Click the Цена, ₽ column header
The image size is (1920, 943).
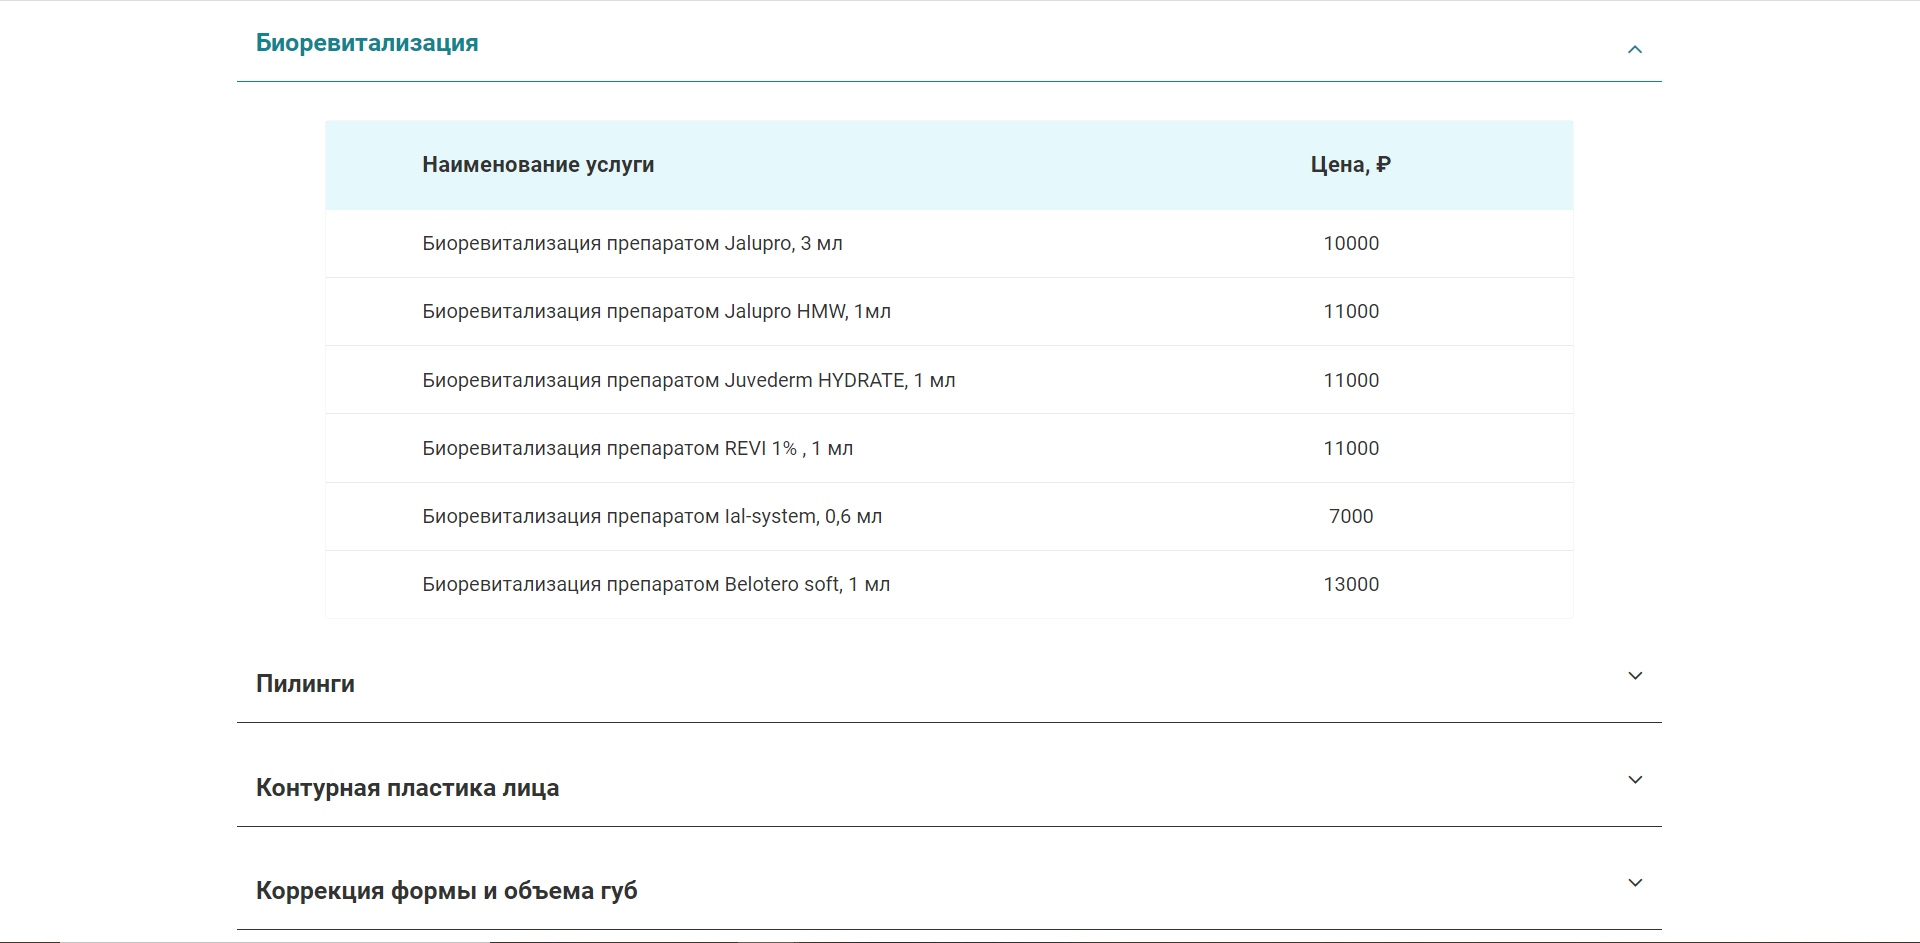tap(1350, 165)
